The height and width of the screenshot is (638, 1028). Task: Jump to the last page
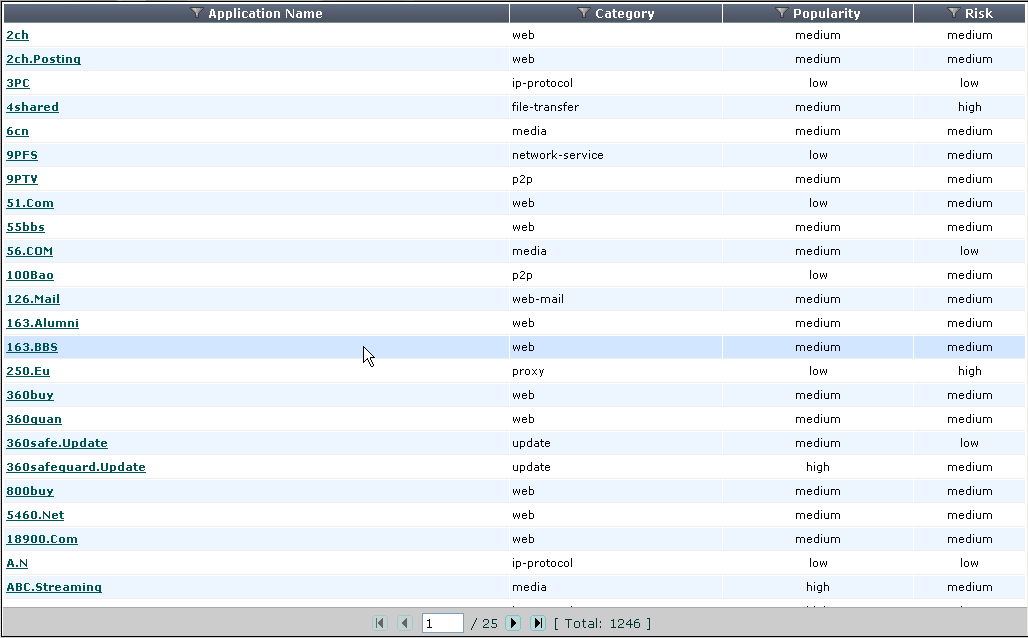click(538, 623)
